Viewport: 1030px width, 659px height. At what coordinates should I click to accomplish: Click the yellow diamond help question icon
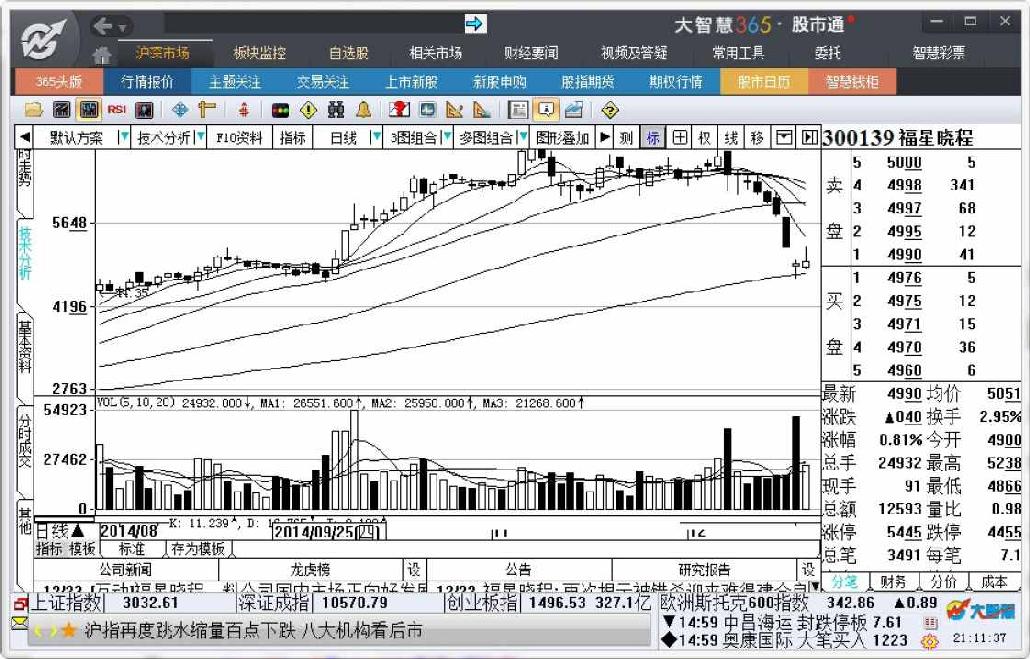610,110
